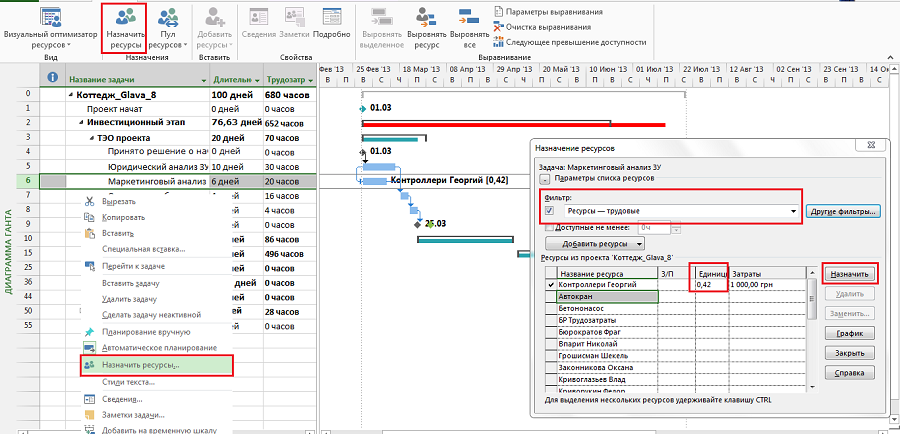
Task: Collapse Инвестиционный этап summary task
Action: point(83,123)
